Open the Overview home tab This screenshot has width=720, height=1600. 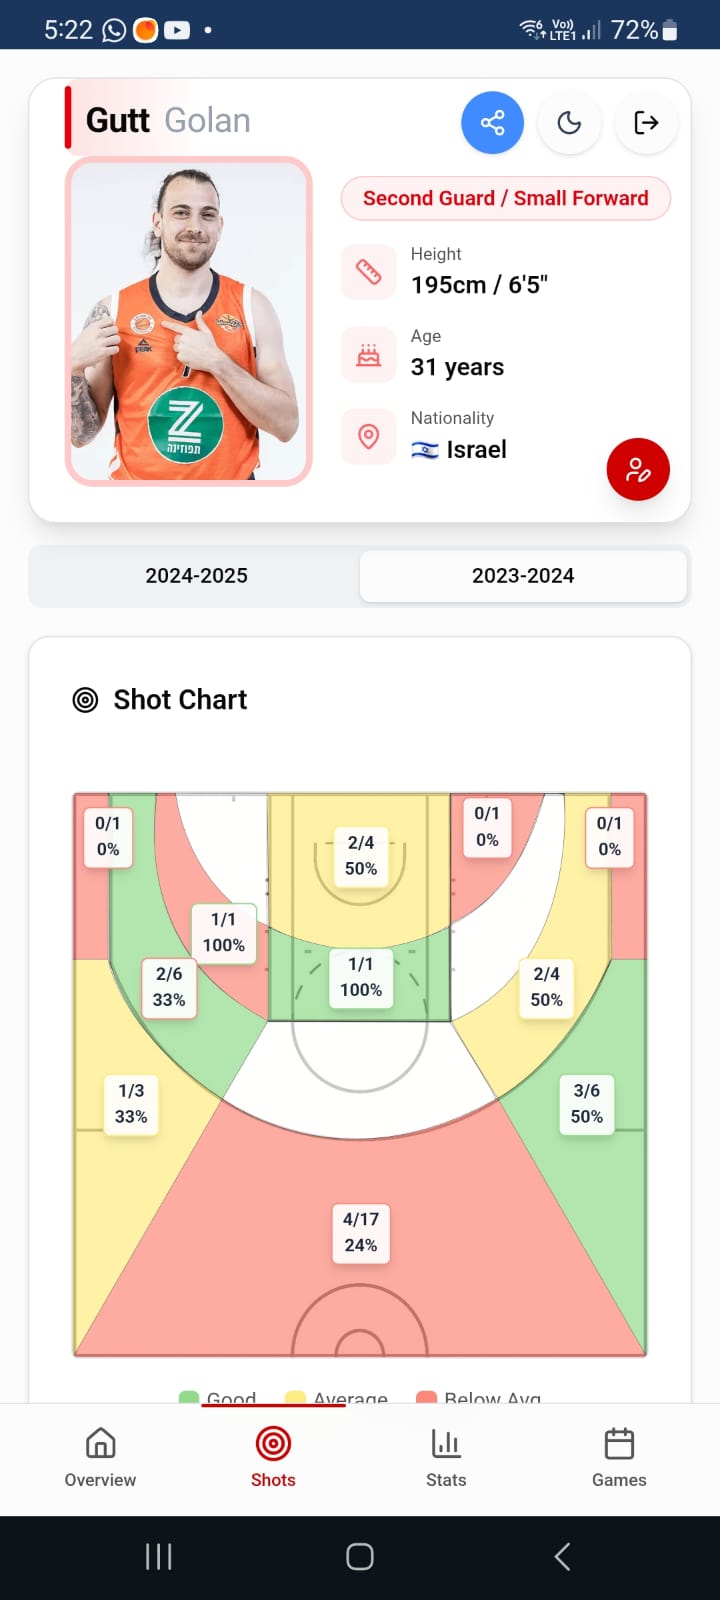100,1457
